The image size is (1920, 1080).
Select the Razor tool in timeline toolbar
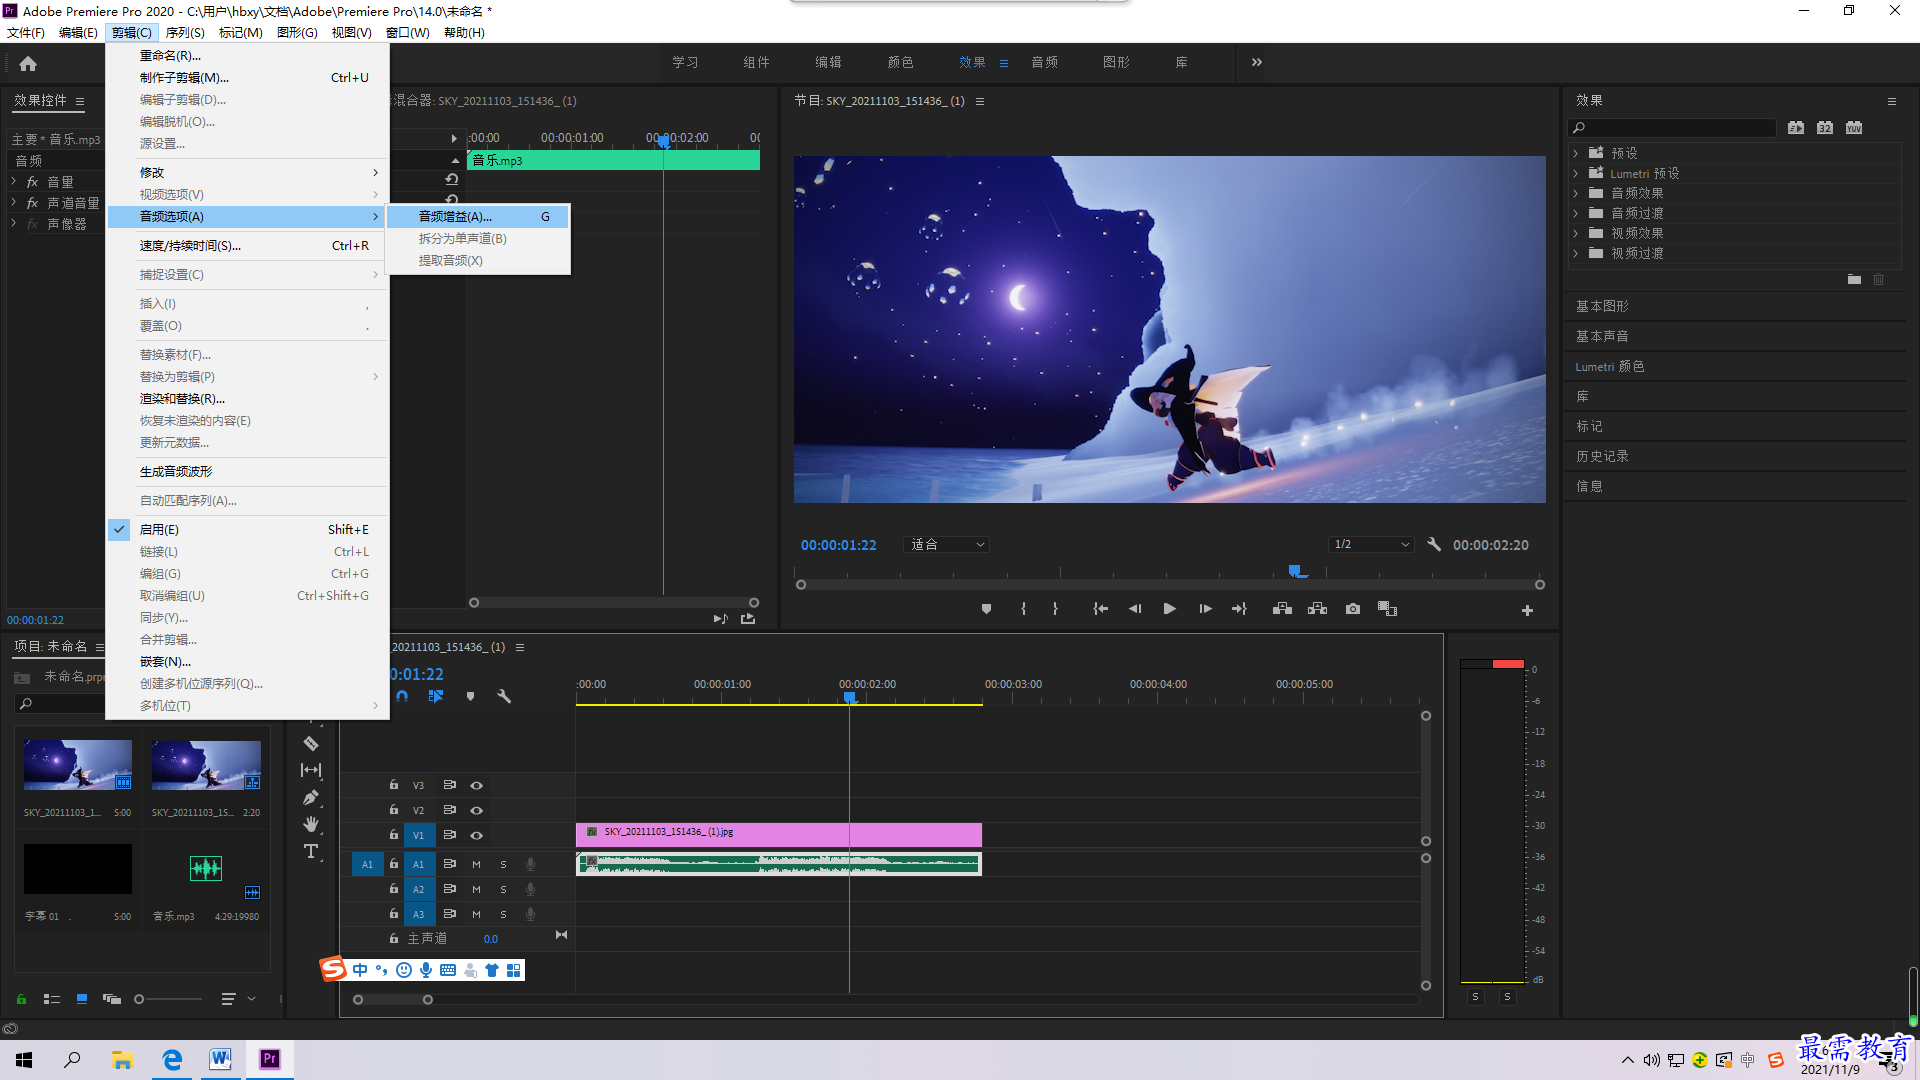pos(311,743)
